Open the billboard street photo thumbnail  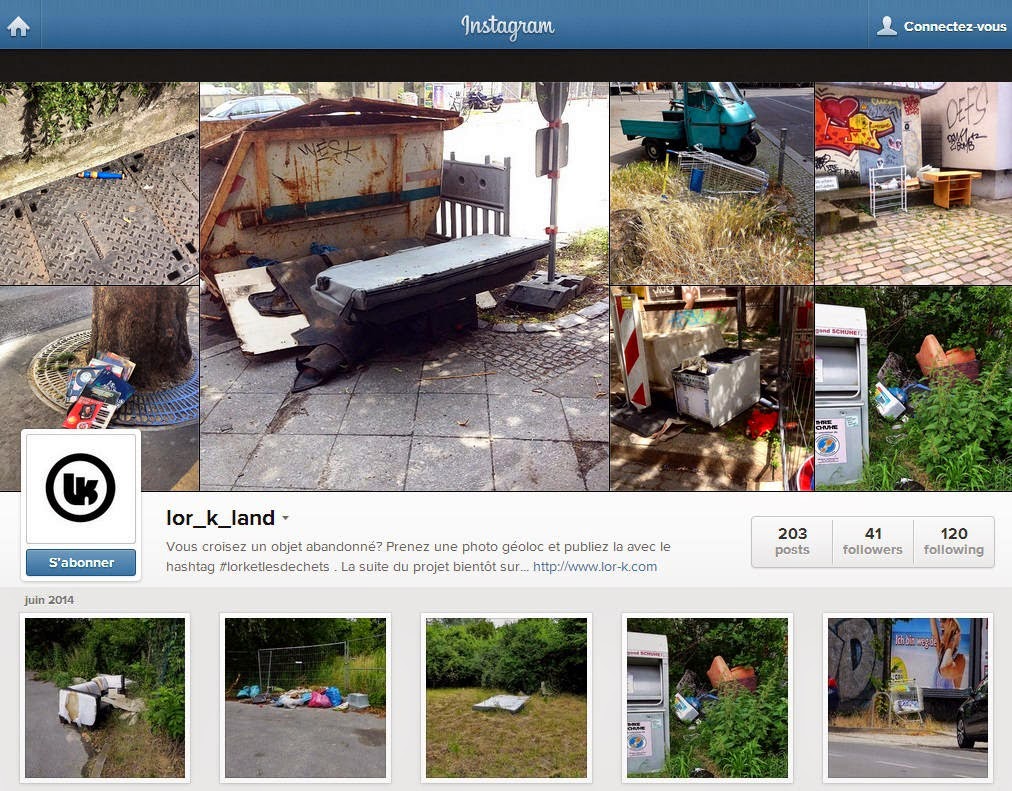(908, 698)
